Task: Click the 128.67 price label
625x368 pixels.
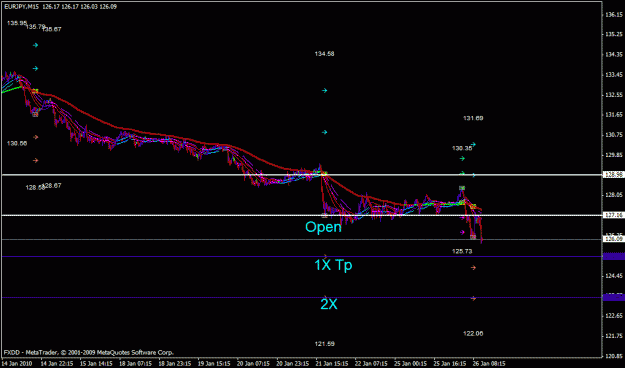Action: coord(52,185)
